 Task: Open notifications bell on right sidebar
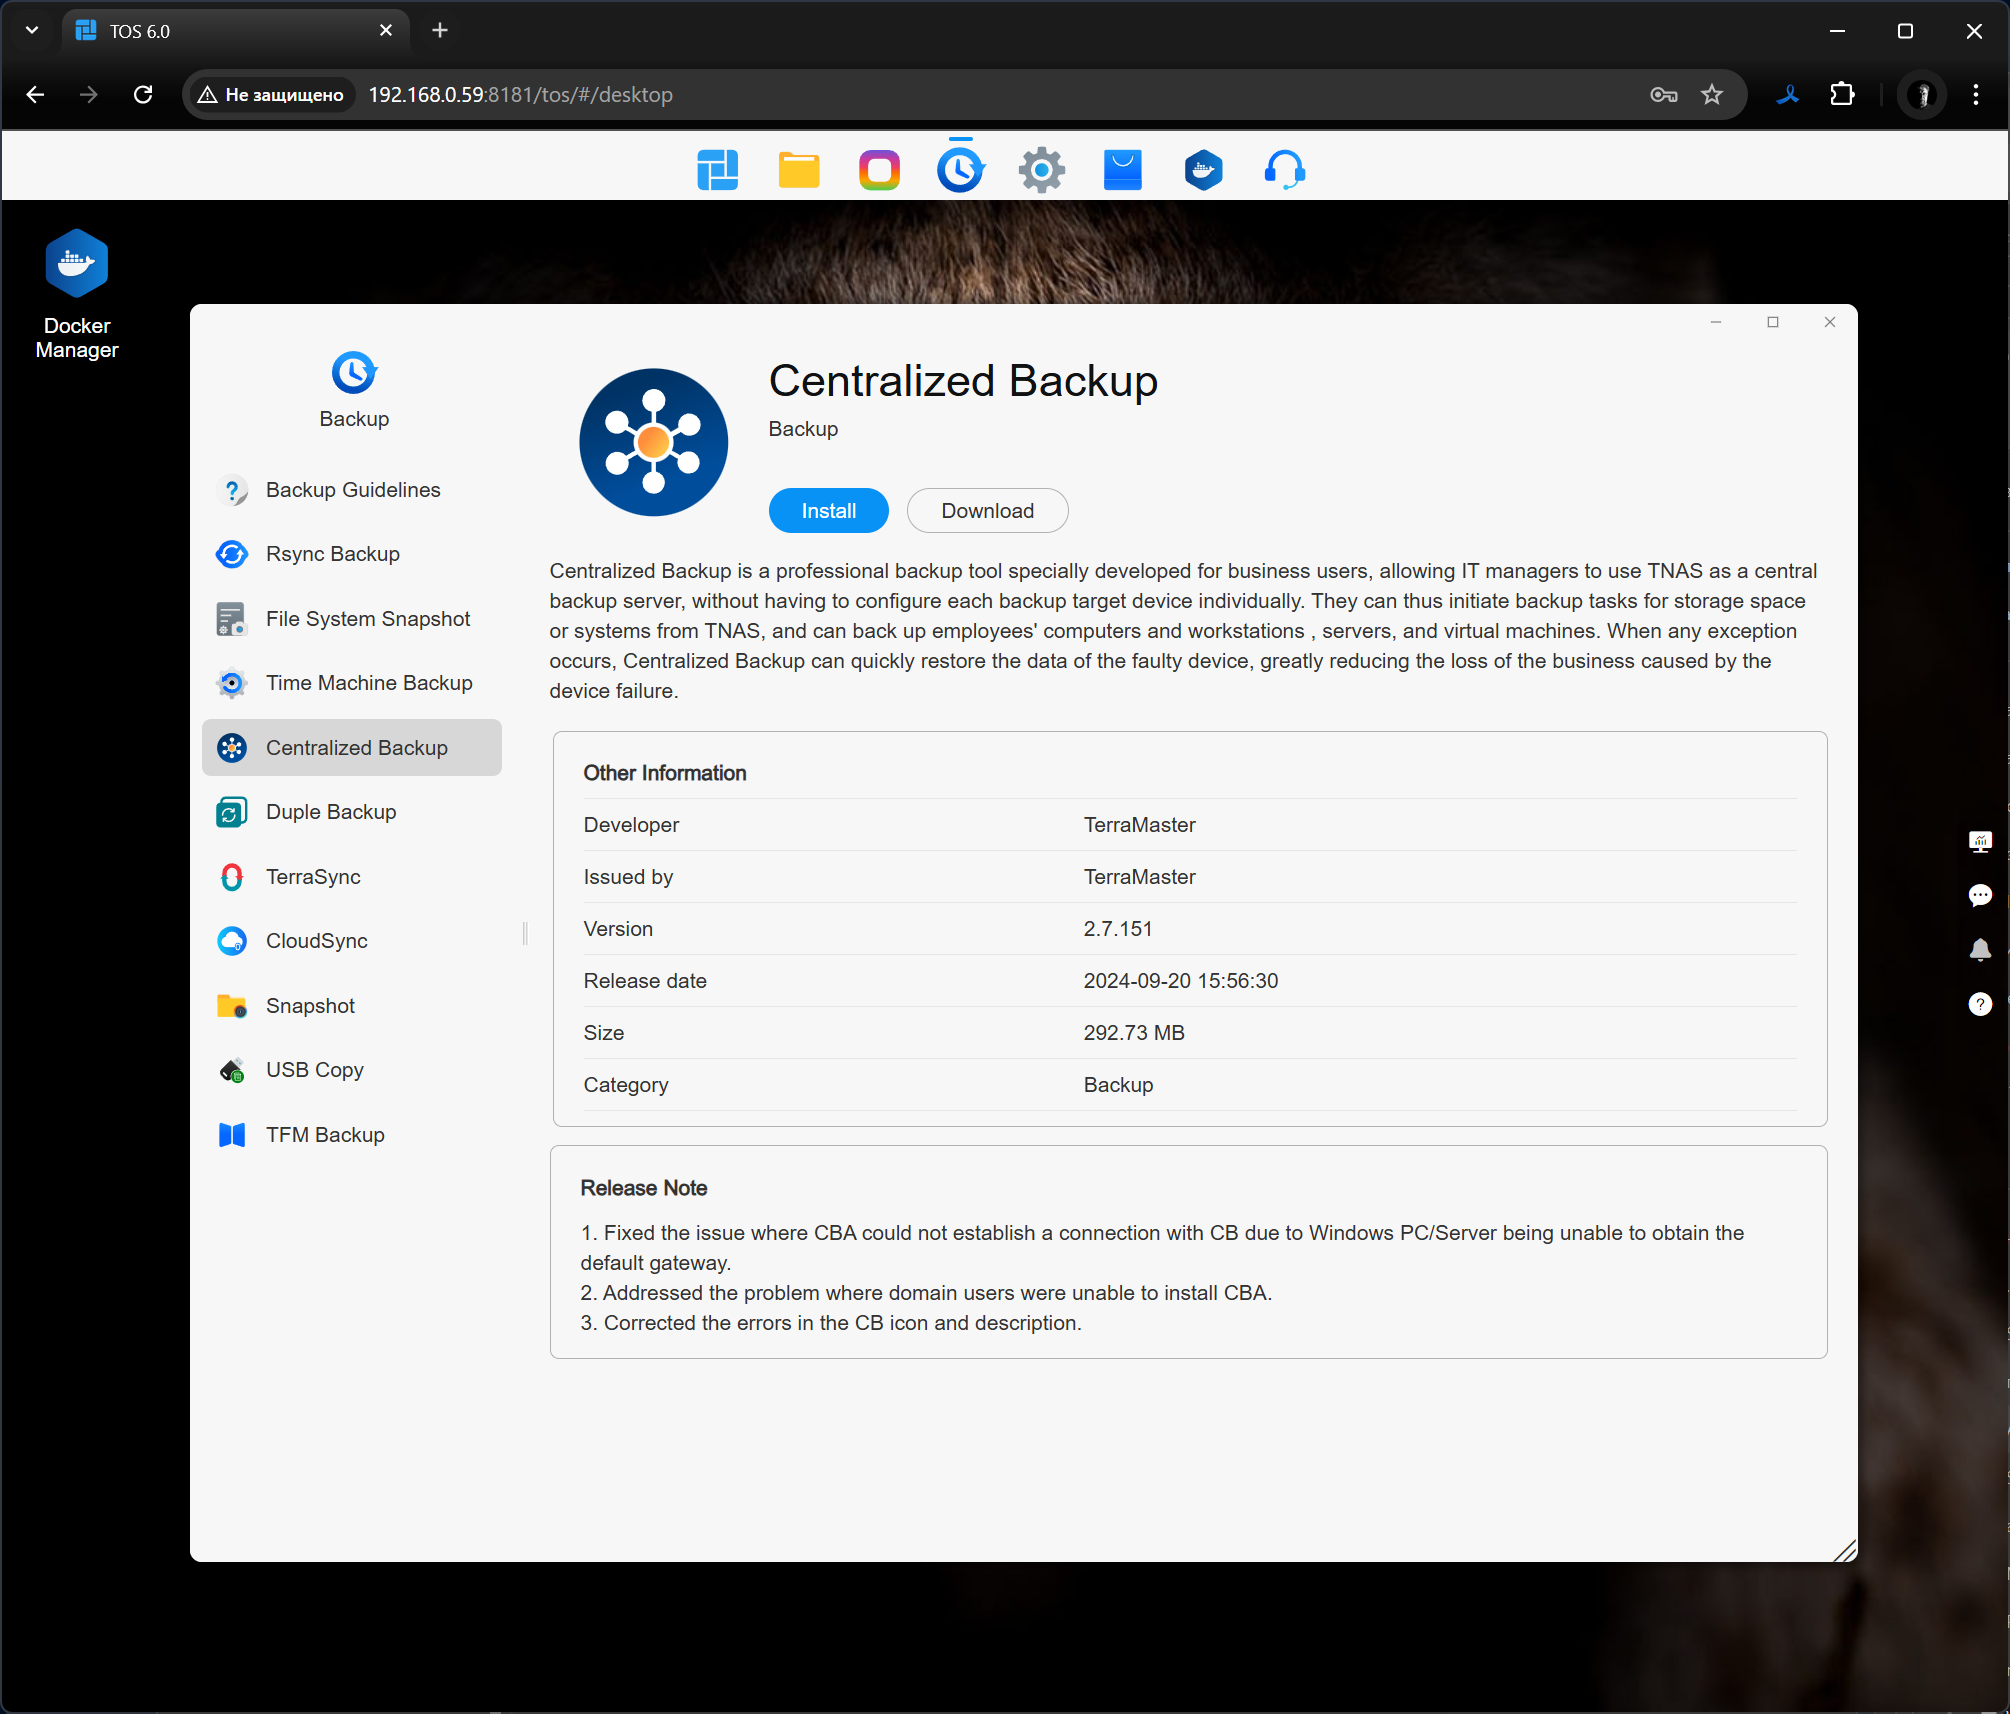click(x=1979, y=949)
